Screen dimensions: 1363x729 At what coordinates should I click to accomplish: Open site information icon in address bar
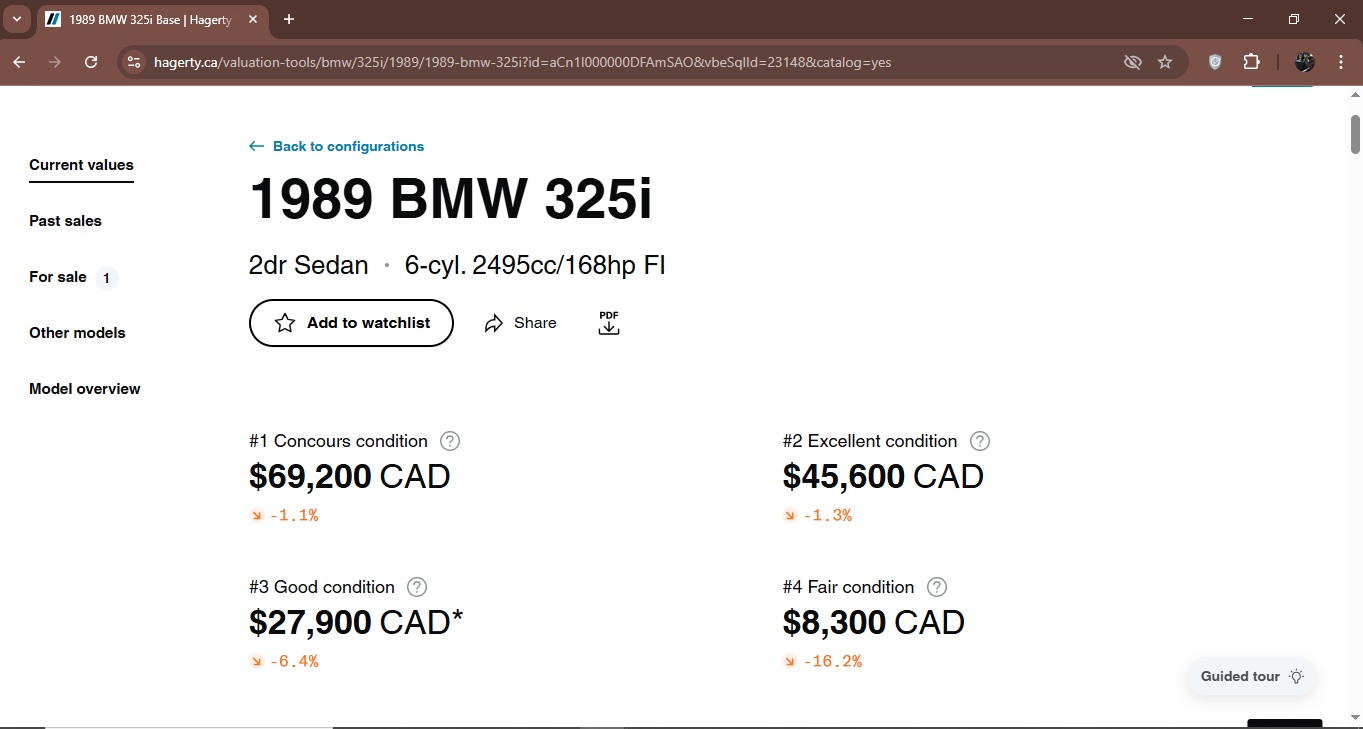tap(133, 62)
